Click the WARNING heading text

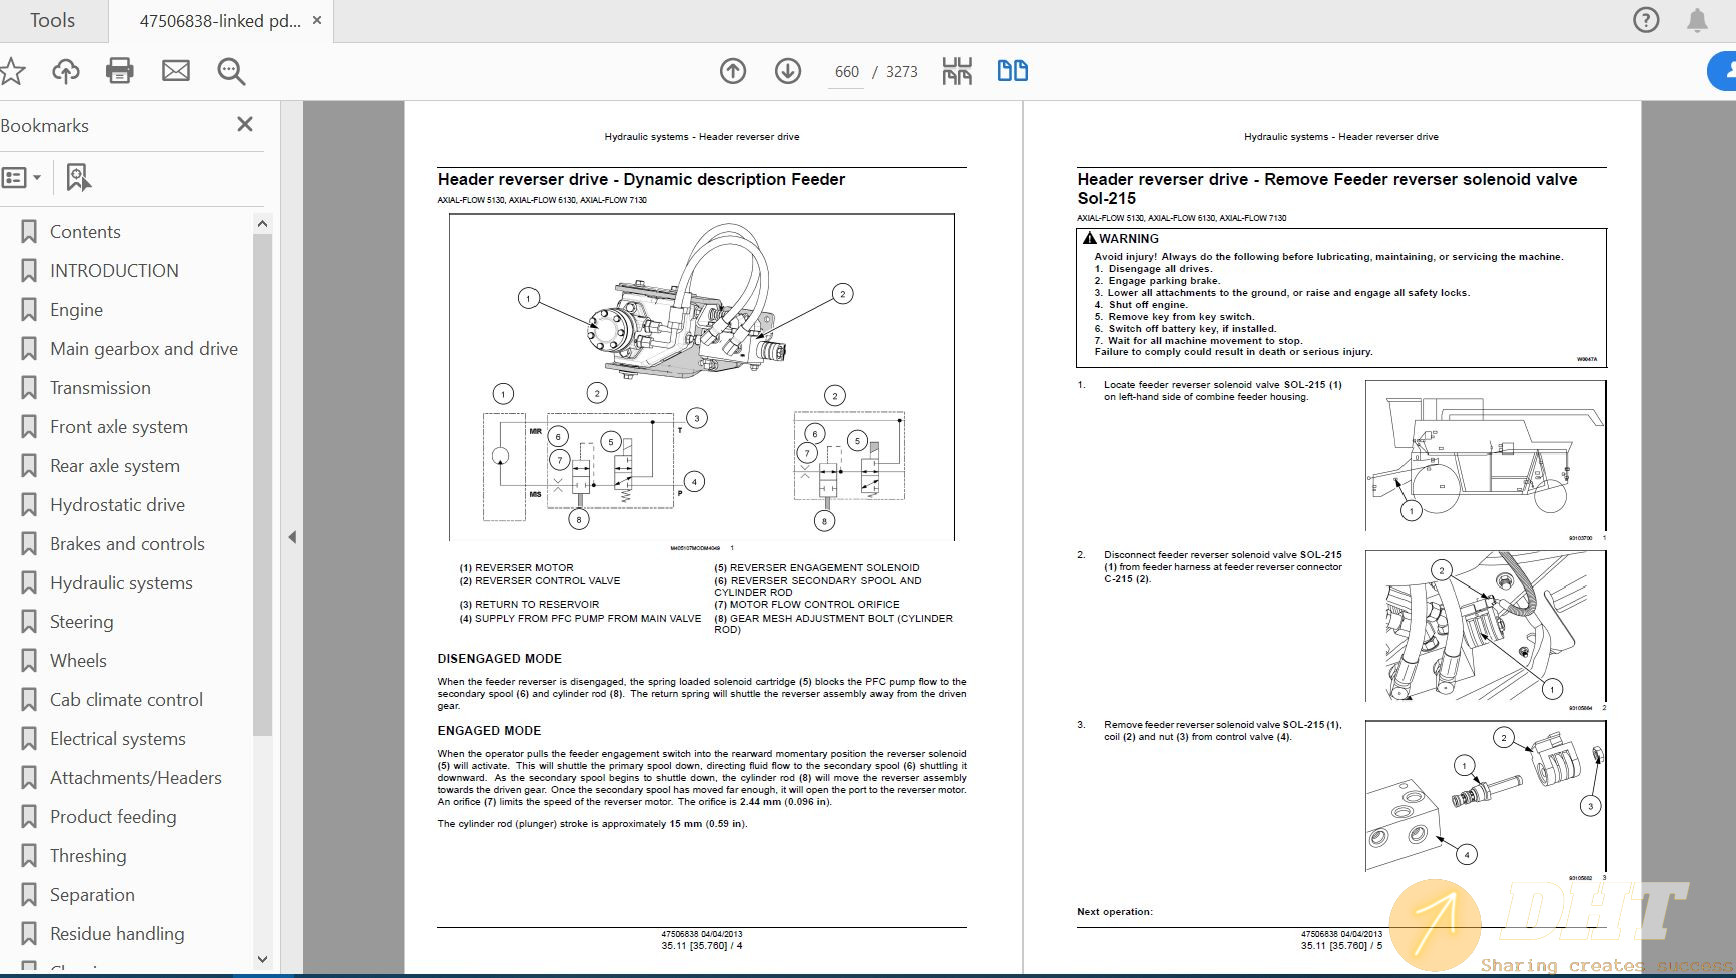[x=1129, y=239]
